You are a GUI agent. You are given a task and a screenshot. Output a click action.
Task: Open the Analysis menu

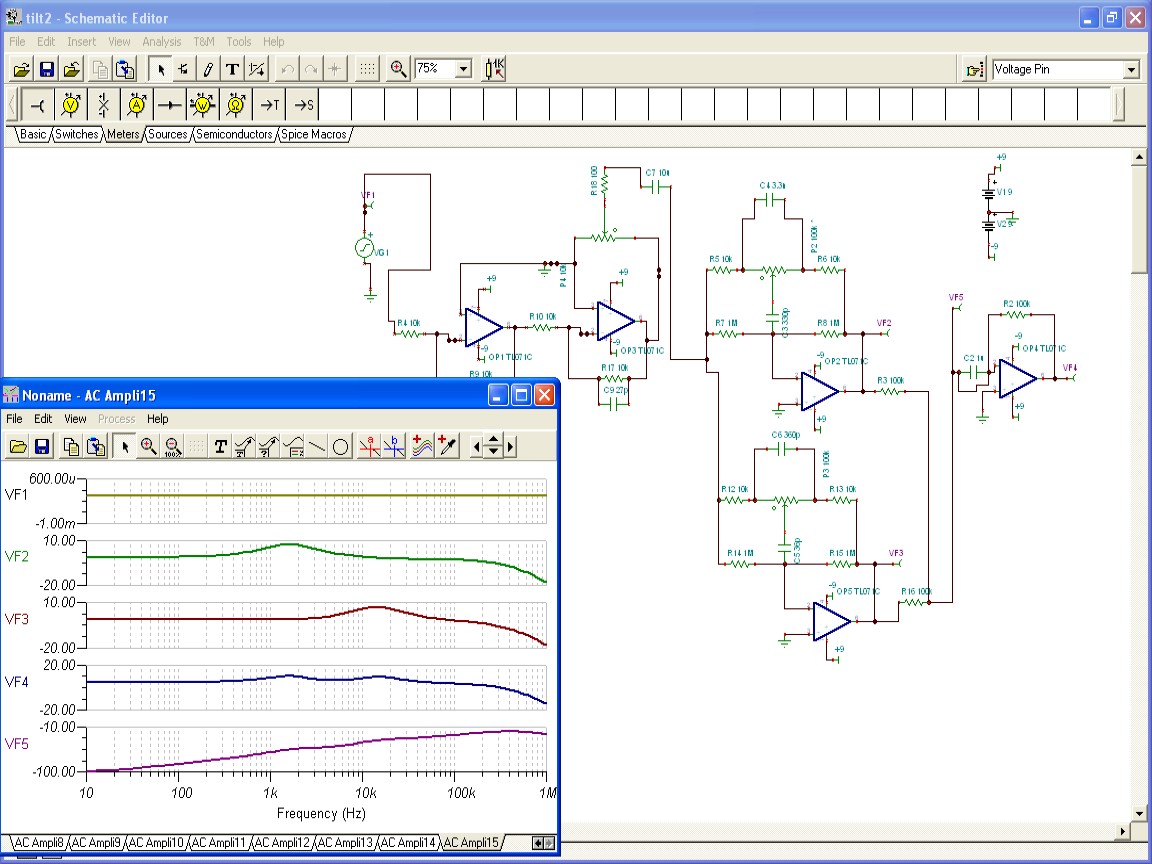point(162,42)
